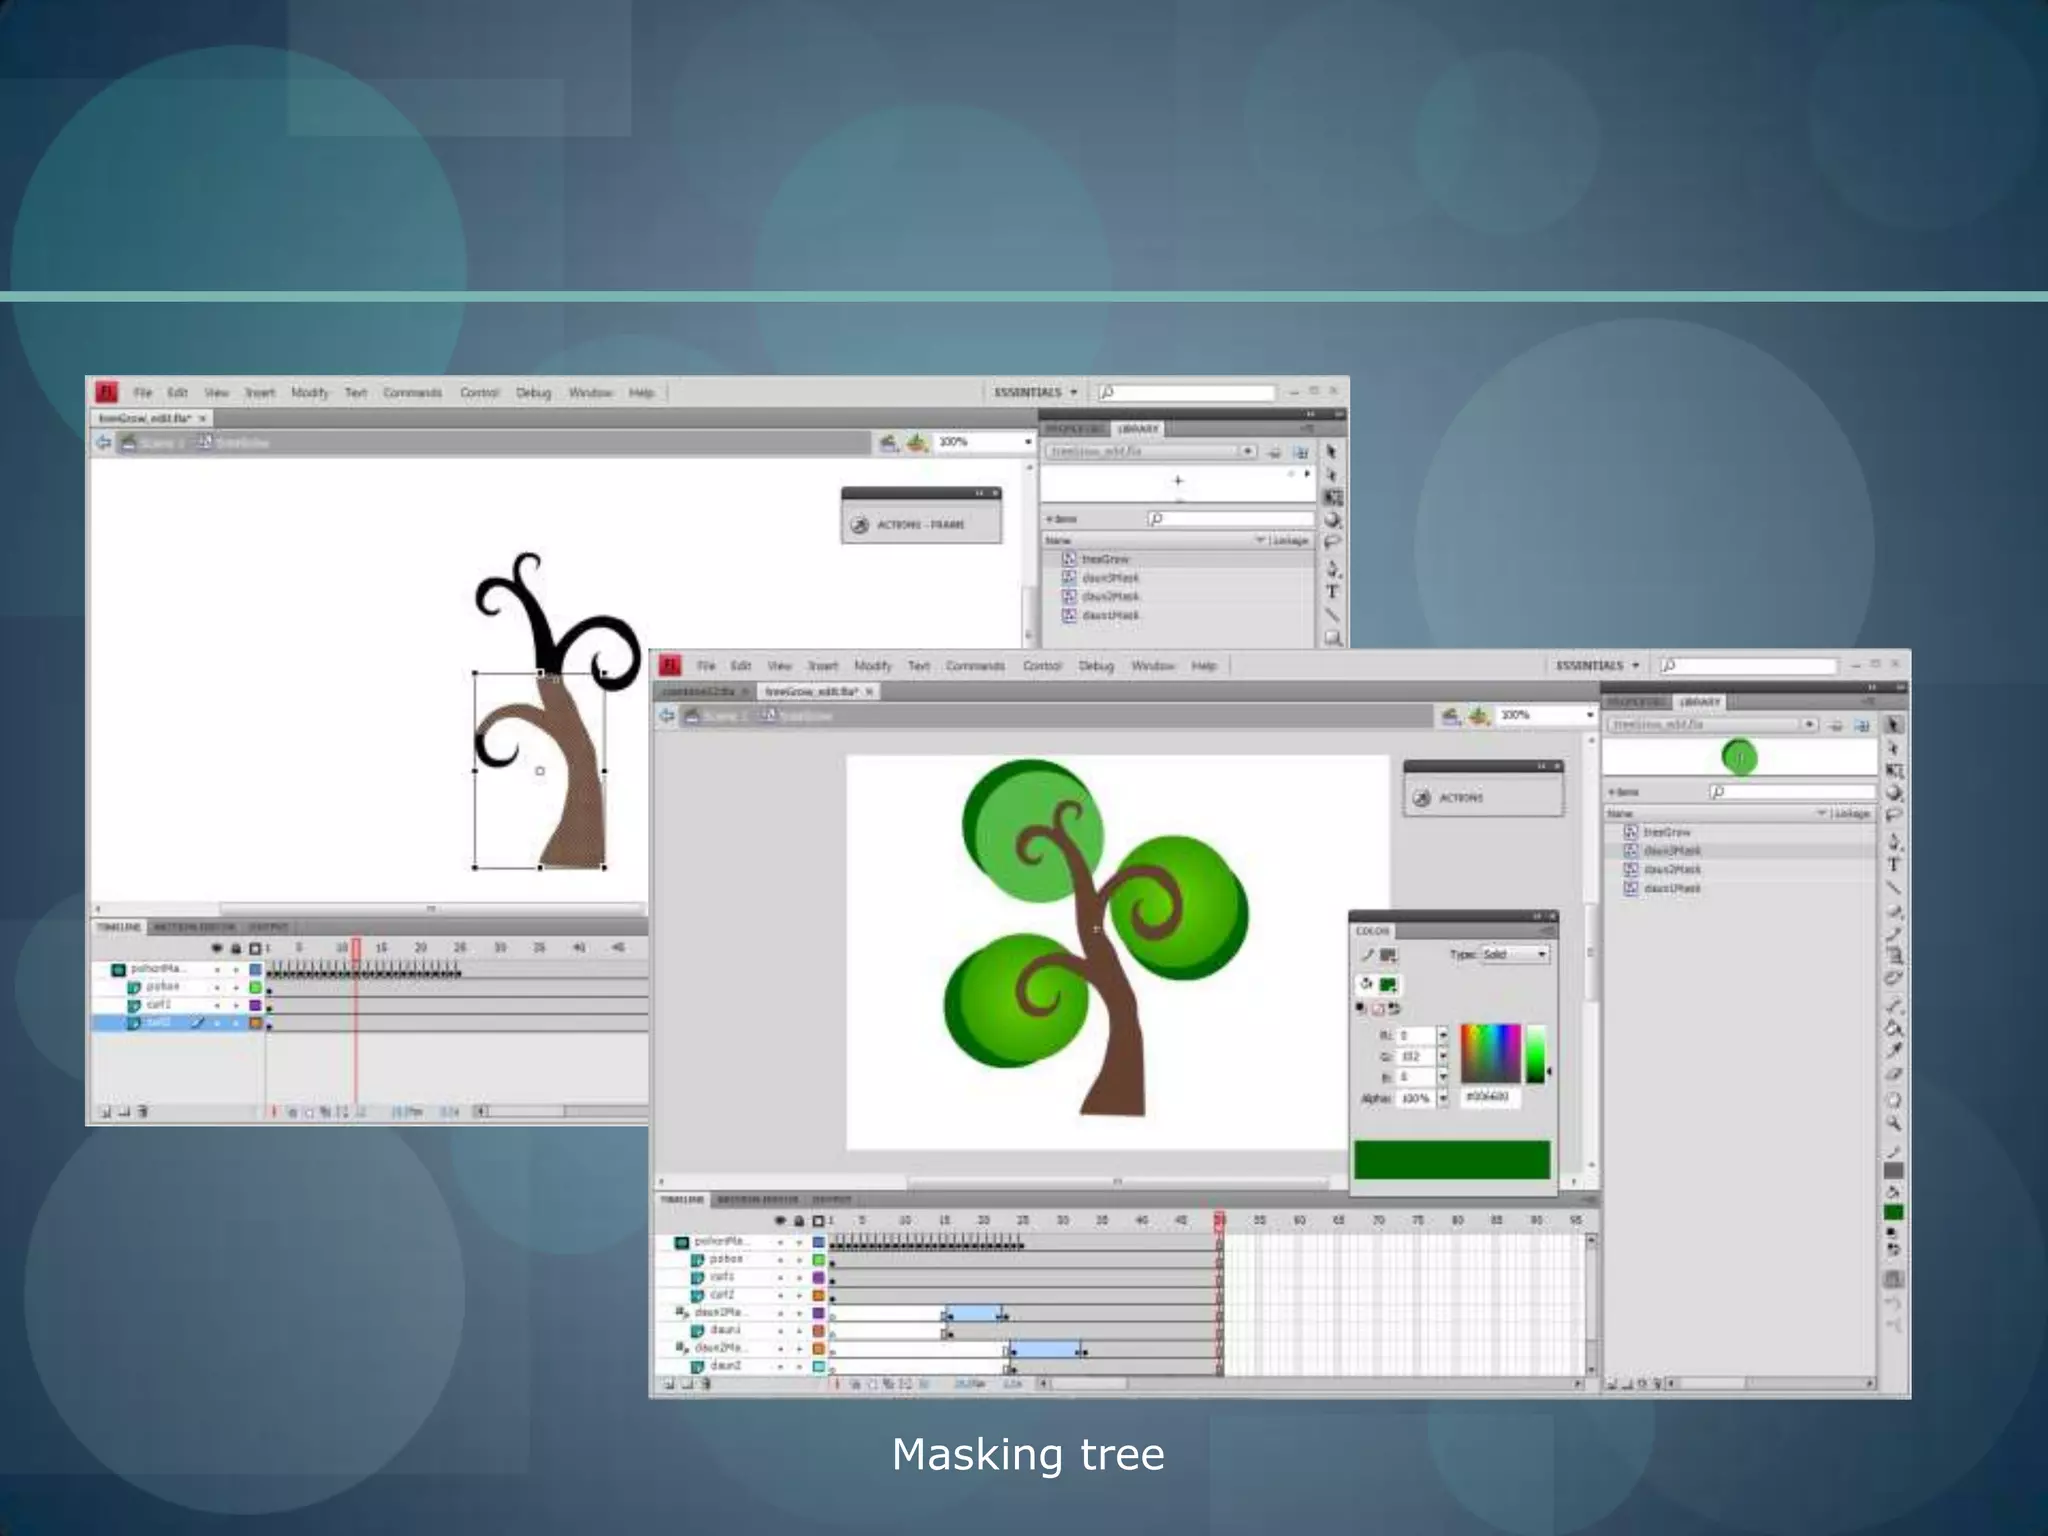Select the 3D Rotation tool in front window
The width and height of the screenshot is (2048, 1536).
1893,794
